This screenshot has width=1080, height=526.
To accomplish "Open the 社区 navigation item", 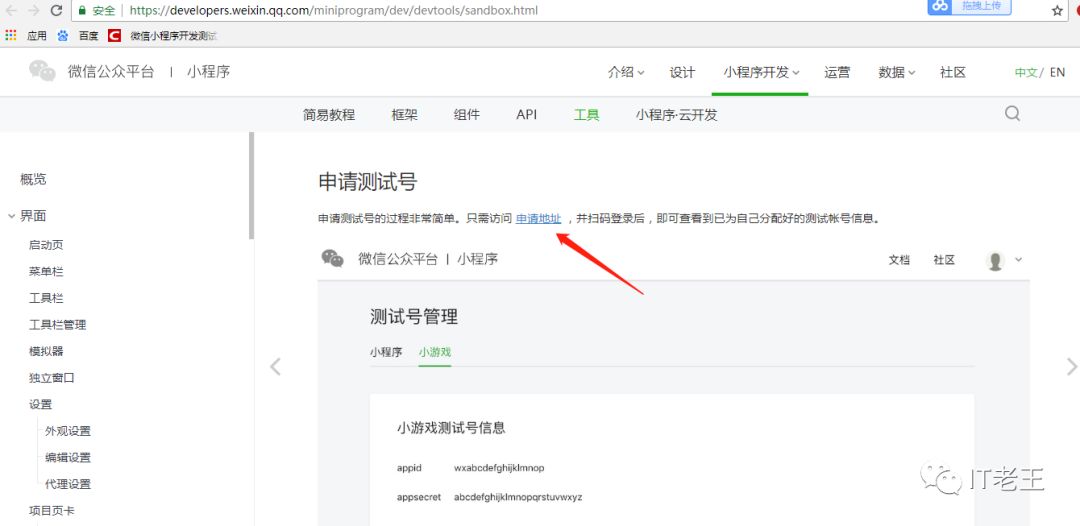I will pyautogui.click(x=953, y=72).
